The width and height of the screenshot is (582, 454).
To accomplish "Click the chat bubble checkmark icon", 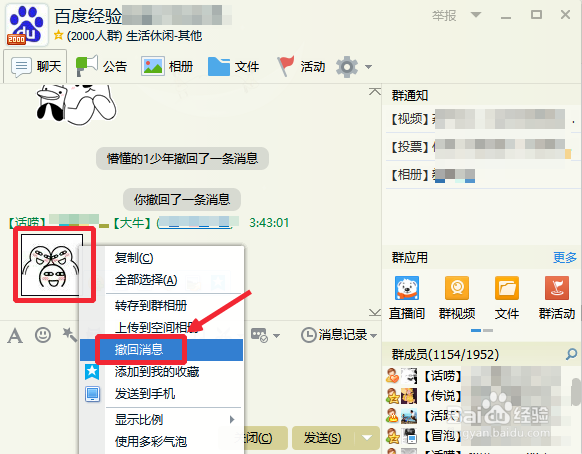I will (259, 335).
